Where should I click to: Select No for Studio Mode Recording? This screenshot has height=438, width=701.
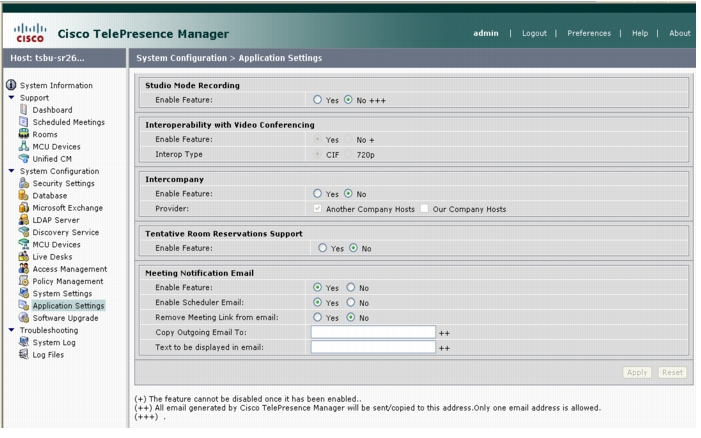[348, 100]
